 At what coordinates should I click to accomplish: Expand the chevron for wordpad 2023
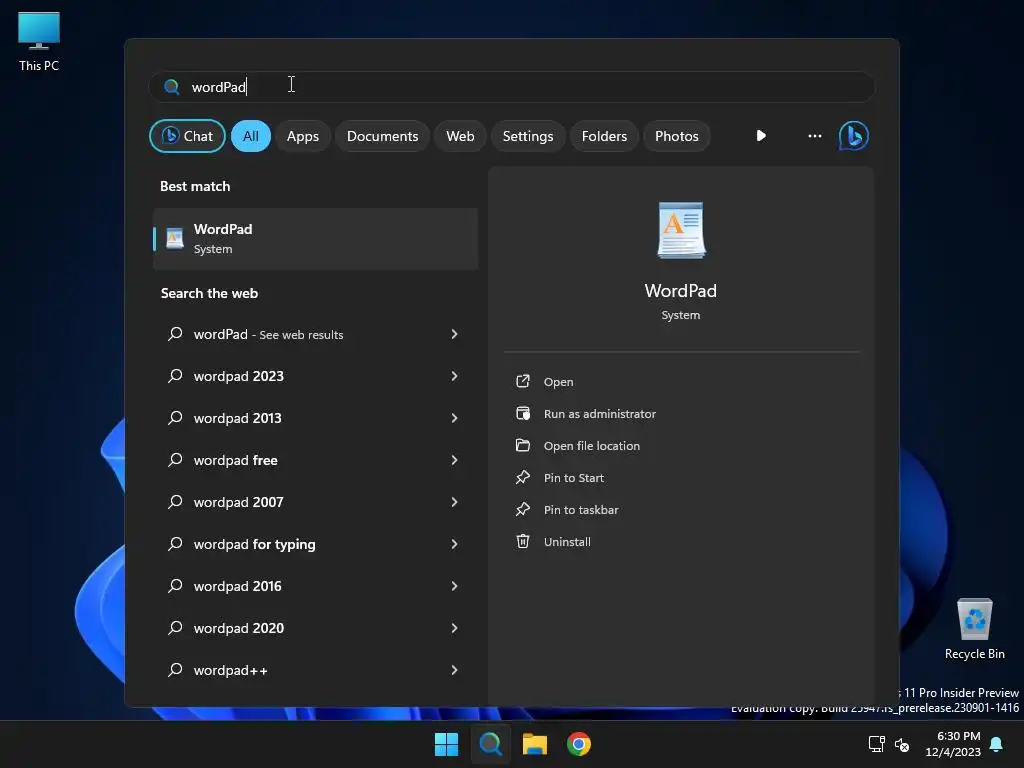(x=455, y=376)
